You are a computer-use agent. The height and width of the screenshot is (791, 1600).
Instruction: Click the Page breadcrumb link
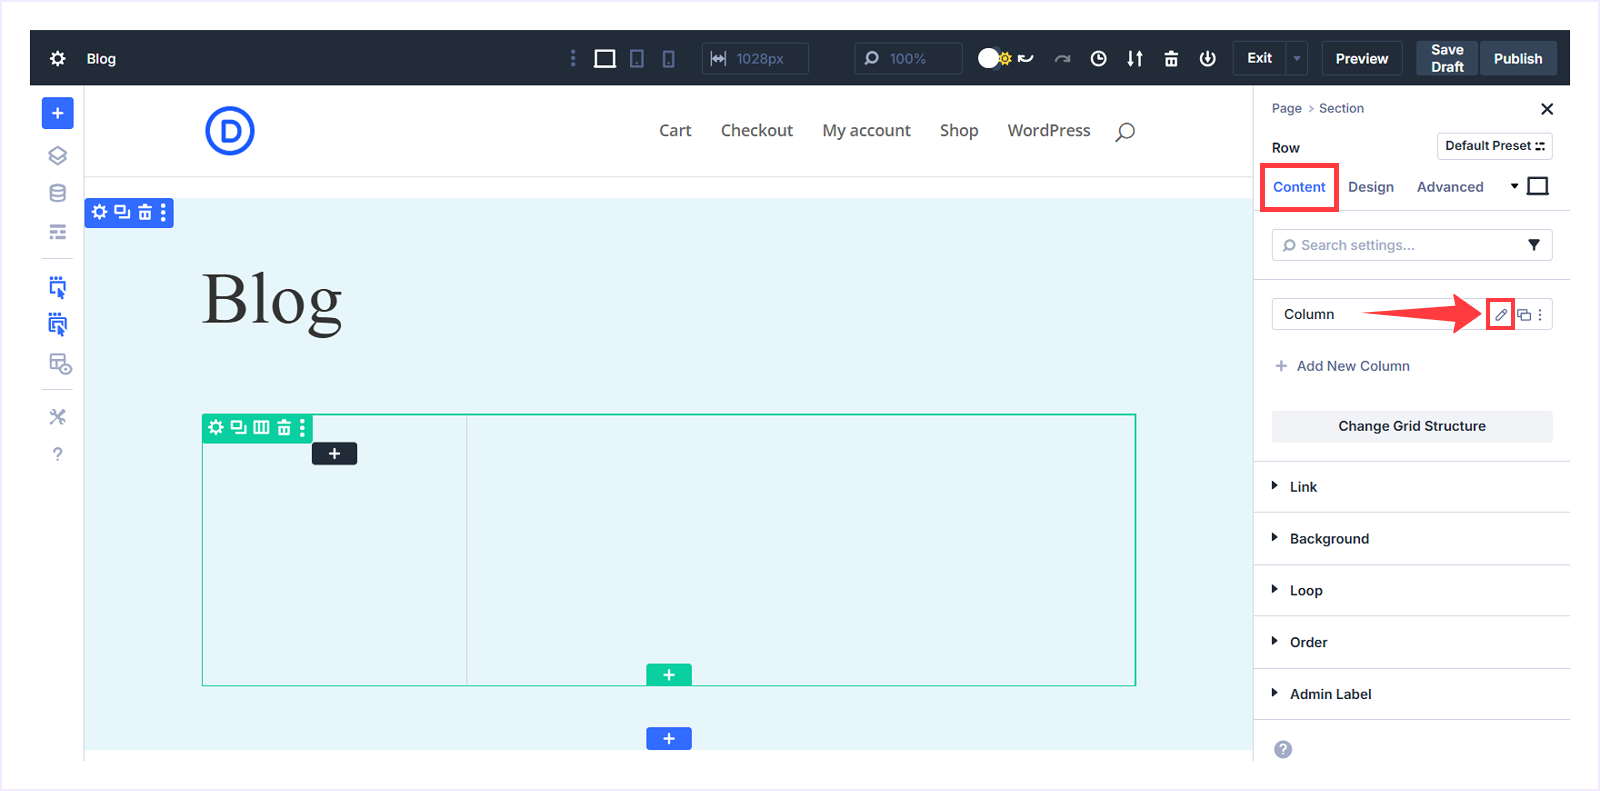(x=1287, y=108)
